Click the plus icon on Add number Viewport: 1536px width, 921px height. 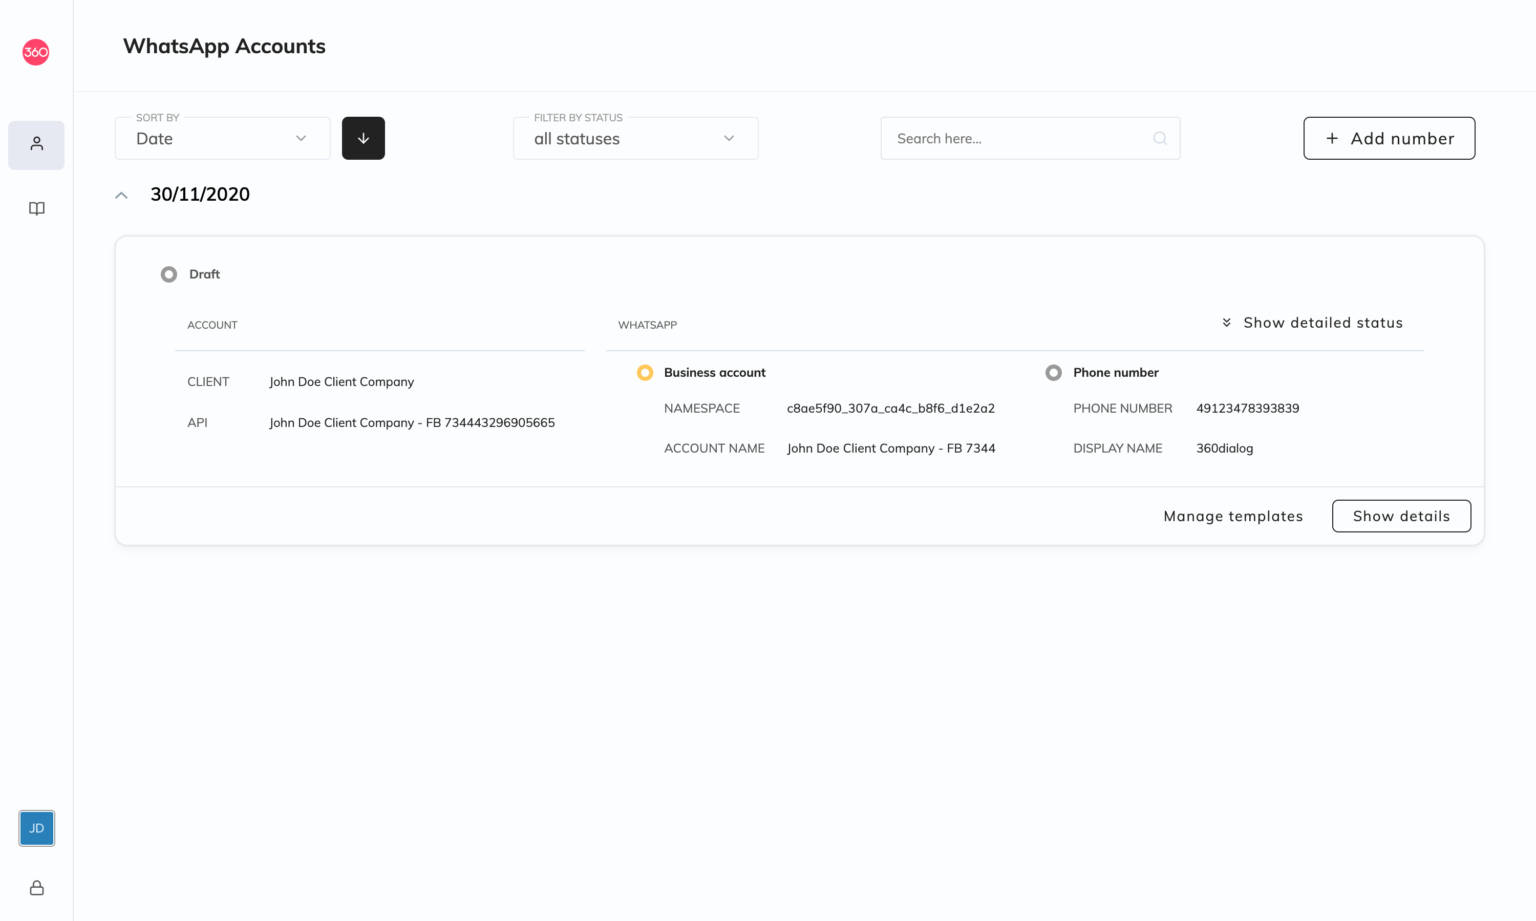click(x=1331, y=138)
